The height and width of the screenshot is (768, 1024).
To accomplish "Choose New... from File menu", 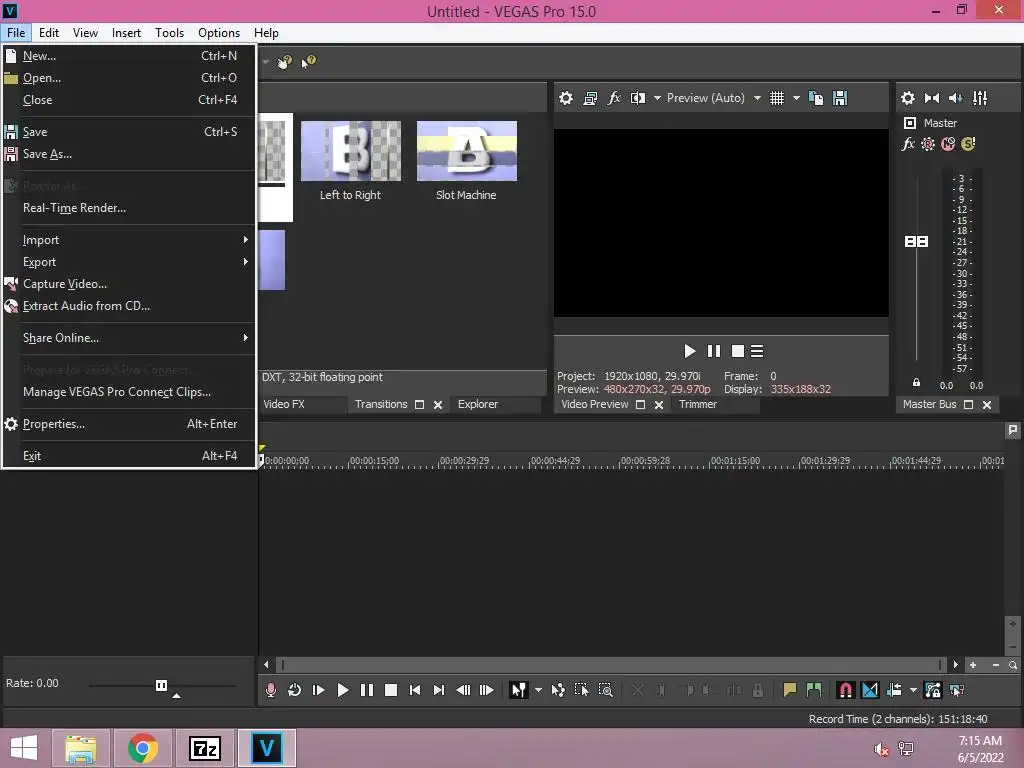I will 129,56.
